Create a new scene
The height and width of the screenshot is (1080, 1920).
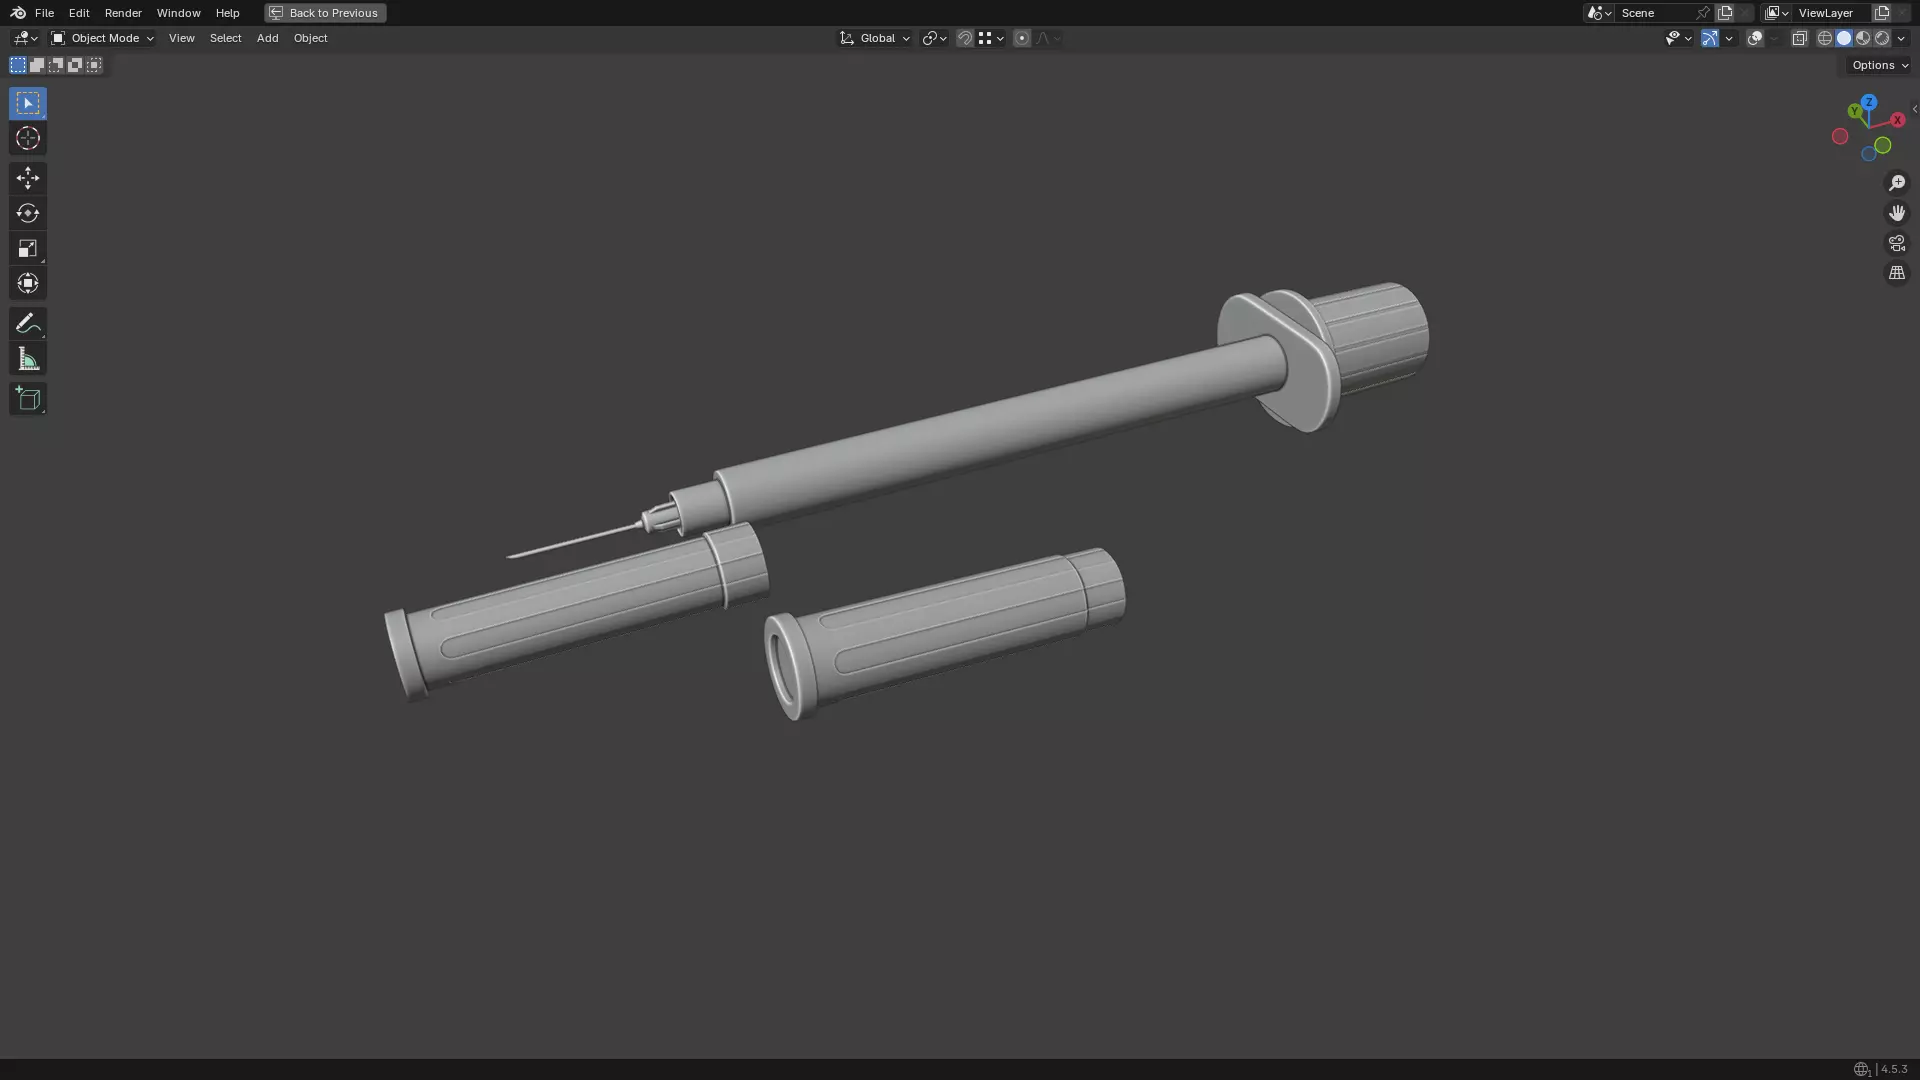1725,13
